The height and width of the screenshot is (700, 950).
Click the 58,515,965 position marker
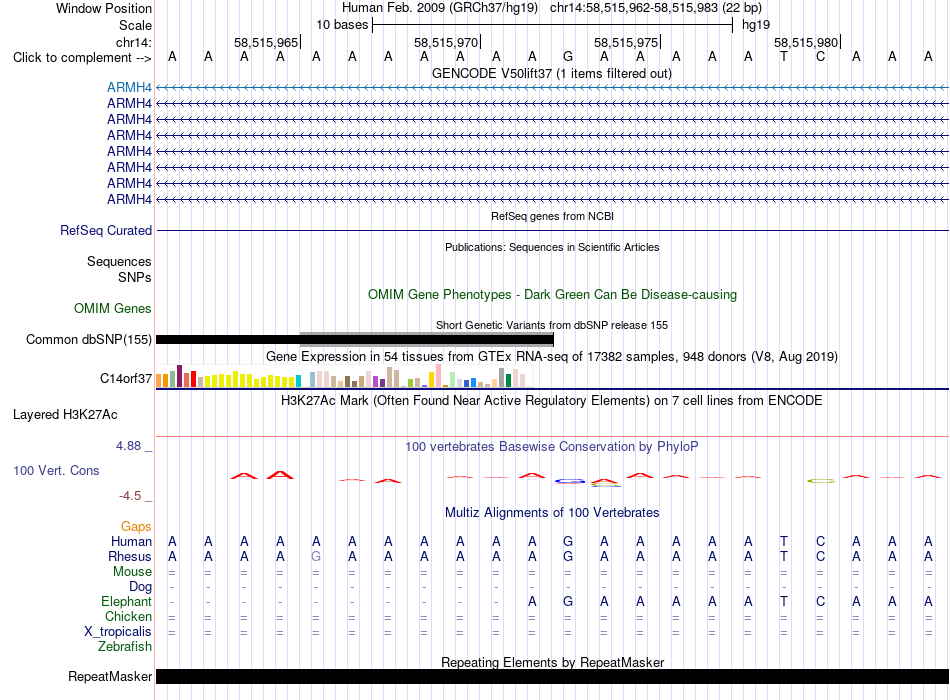(x=267, y=42)
